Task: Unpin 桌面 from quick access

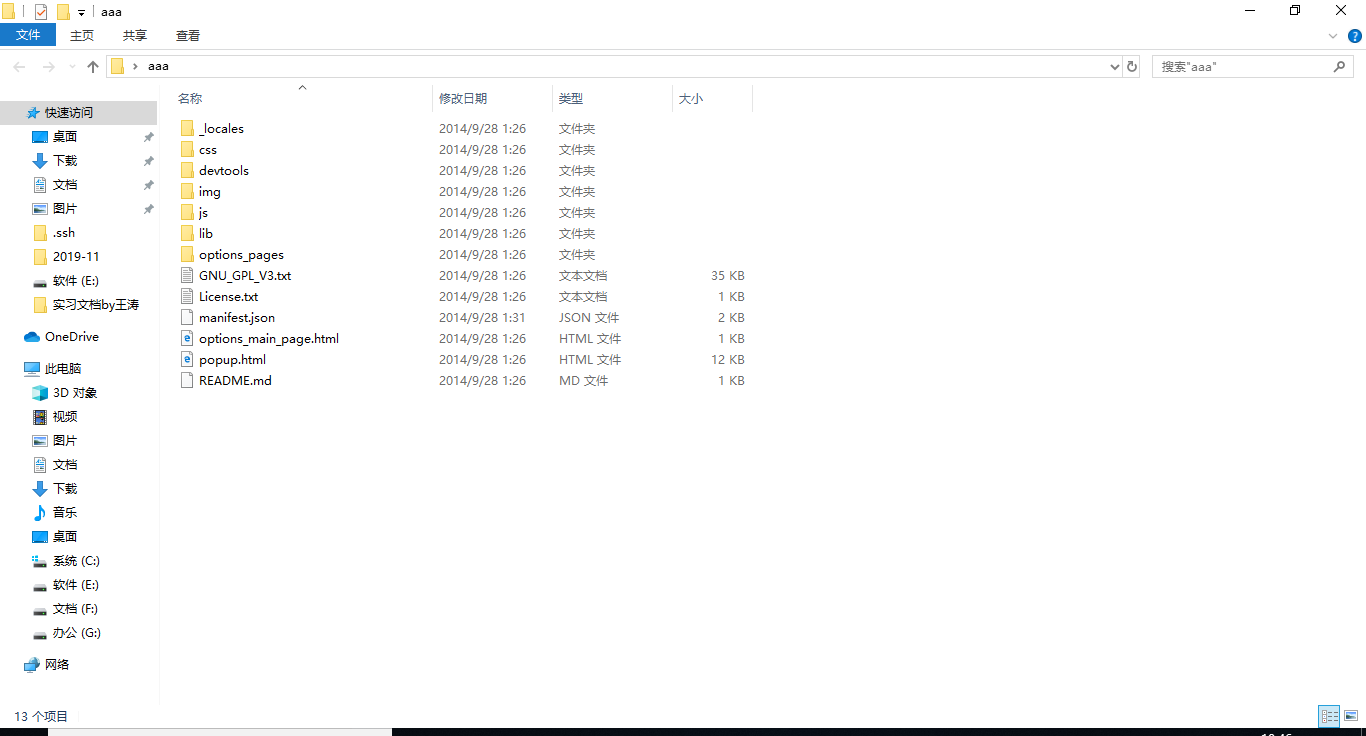Action: [x=148, y=136]
